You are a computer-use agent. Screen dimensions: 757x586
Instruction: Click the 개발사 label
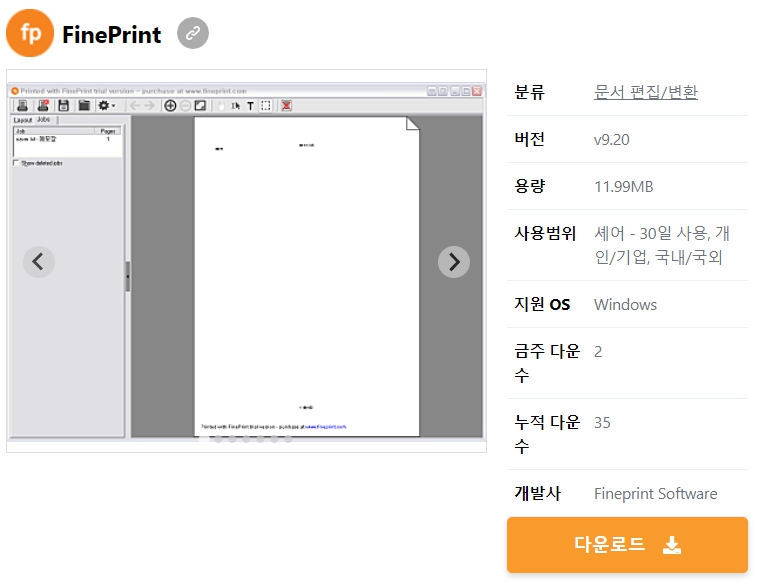click(537, 493)
